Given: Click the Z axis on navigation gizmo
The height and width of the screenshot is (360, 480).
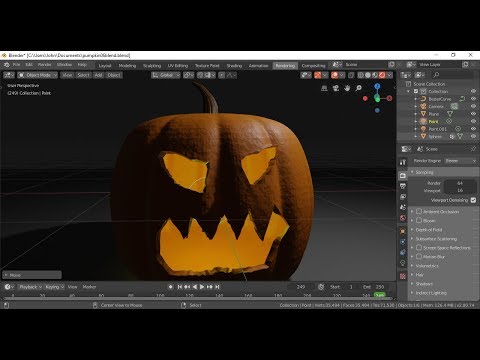Looking at the screenshot, I should coord(377,86).
